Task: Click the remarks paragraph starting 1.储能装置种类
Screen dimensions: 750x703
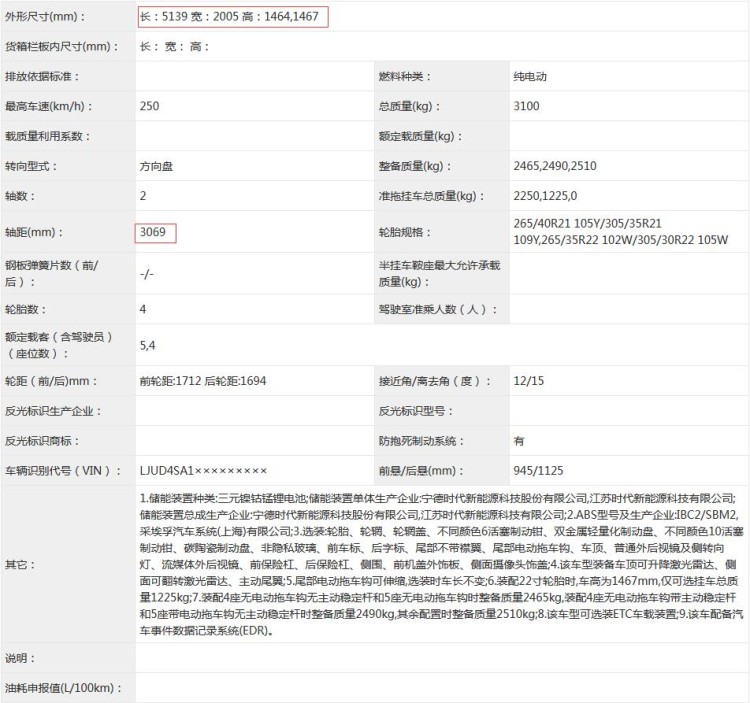Action: [x=441, y=565]
